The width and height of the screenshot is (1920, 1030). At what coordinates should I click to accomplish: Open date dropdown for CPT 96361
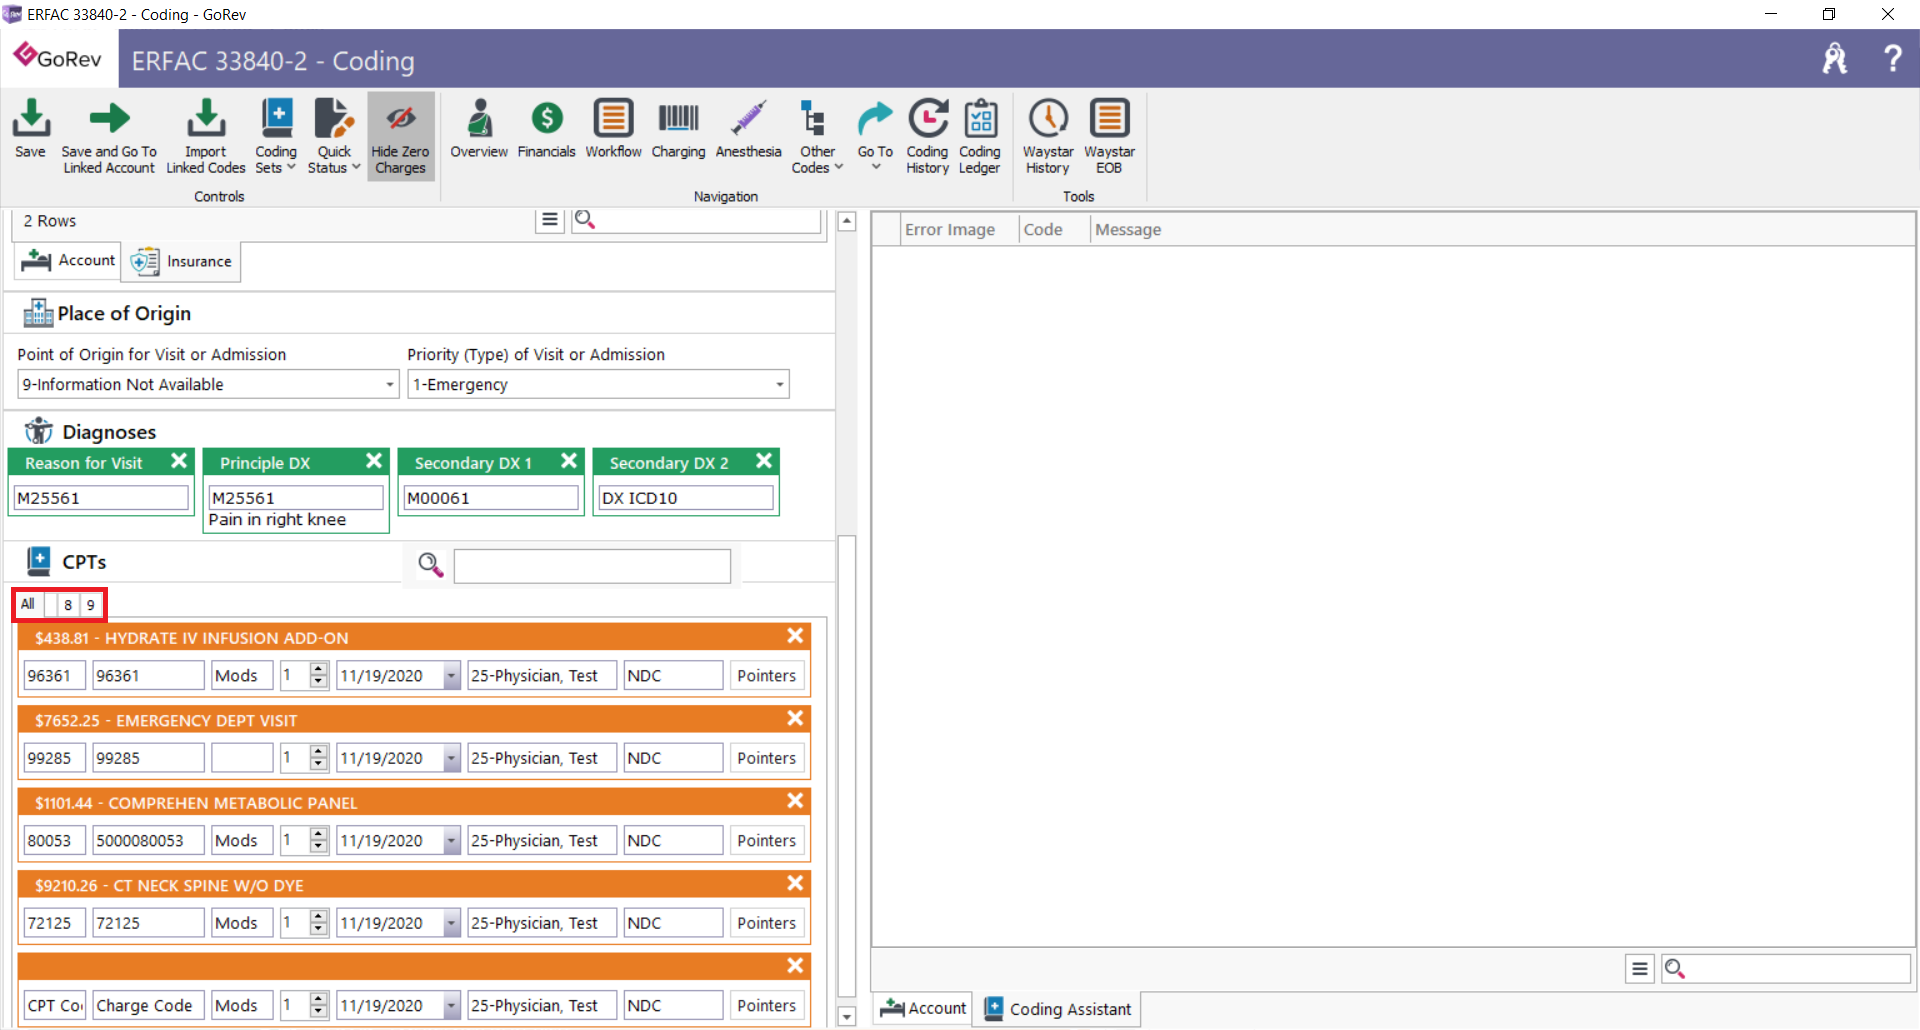click(x=451, y=676)
